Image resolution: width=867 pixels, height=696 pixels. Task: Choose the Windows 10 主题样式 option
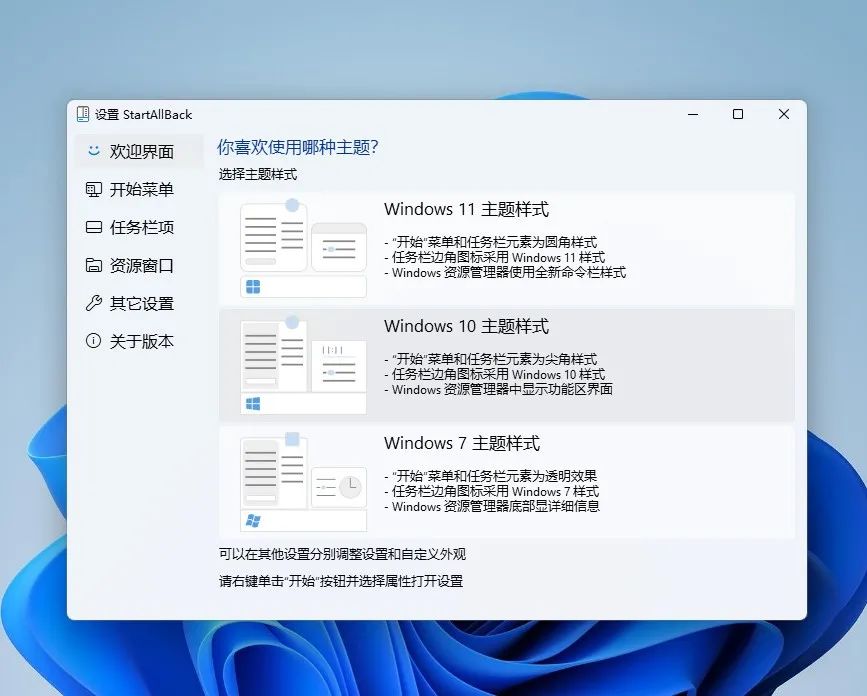(506, 365)
